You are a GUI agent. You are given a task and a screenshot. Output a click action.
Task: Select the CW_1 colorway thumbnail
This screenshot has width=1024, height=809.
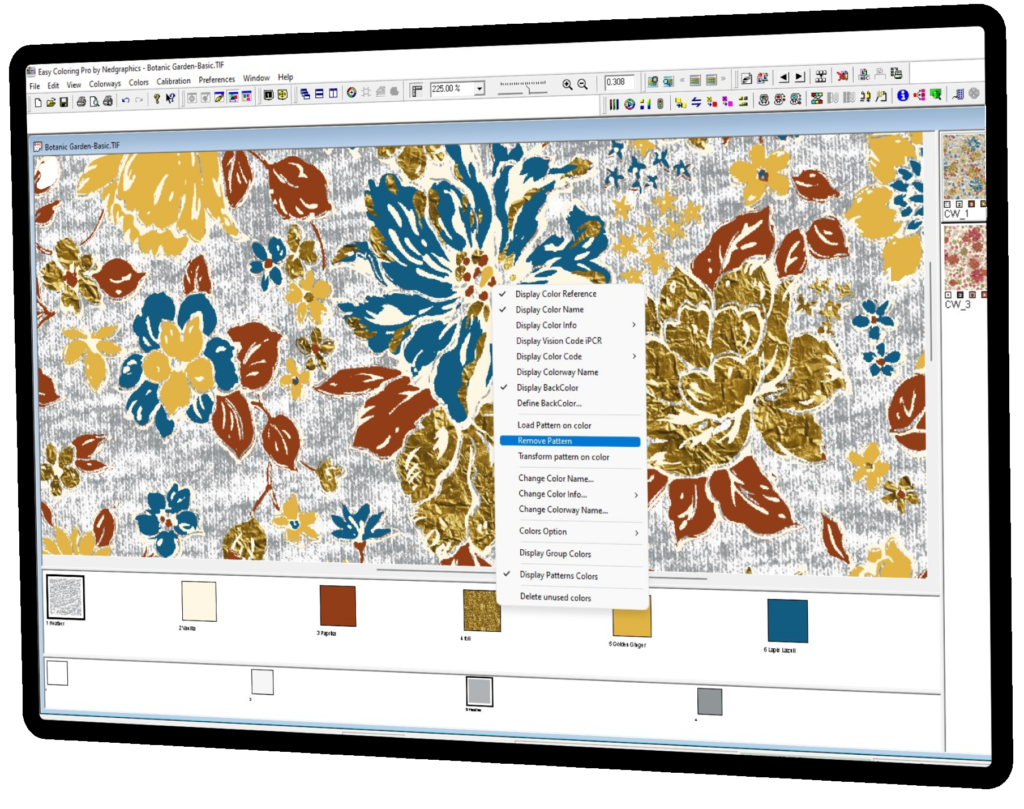pyautogui.click(x=964, y=172)
